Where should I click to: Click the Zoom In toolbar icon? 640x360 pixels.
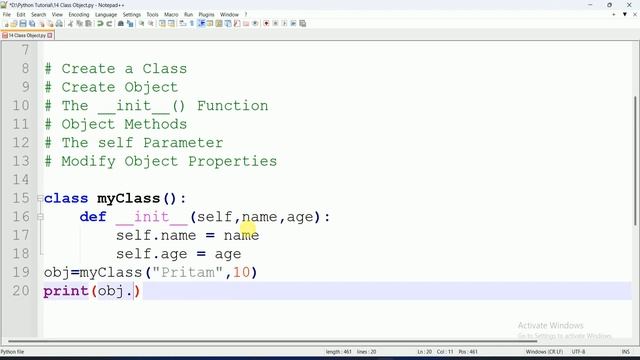[x=142, y=24]
